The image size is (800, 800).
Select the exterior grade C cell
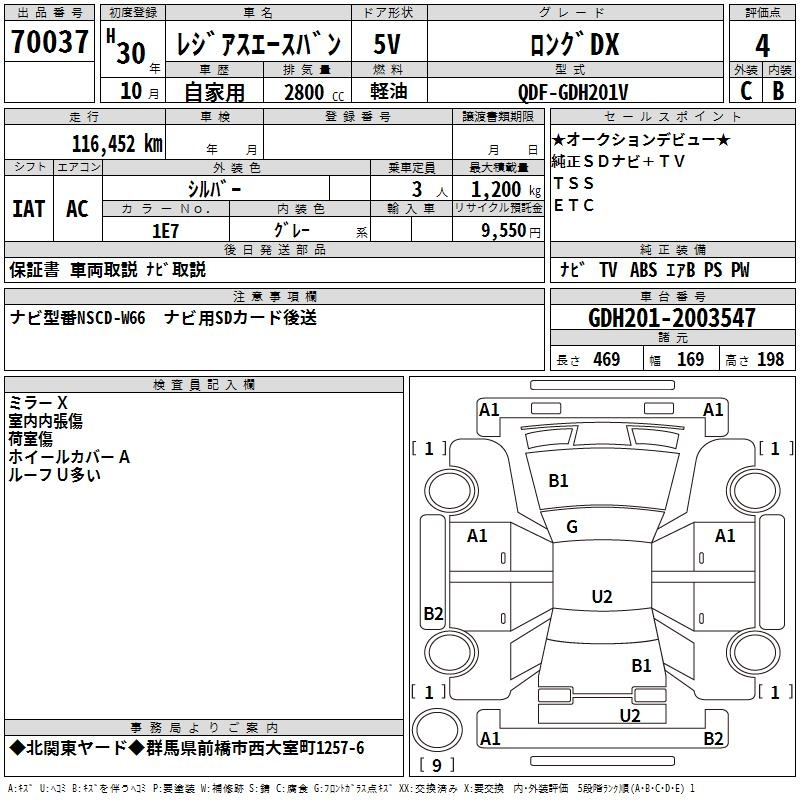click(x=745, y=91)
